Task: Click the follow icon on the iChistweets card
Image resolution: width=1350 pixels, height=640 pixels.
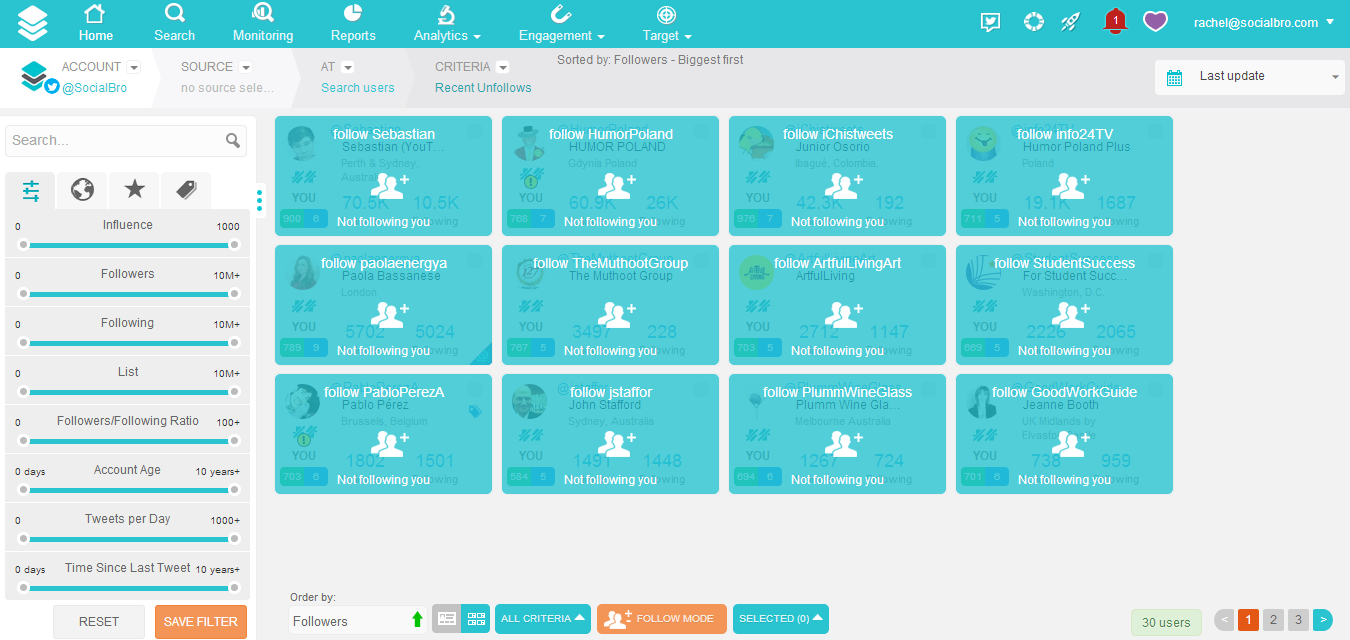Action: (844, 185)
